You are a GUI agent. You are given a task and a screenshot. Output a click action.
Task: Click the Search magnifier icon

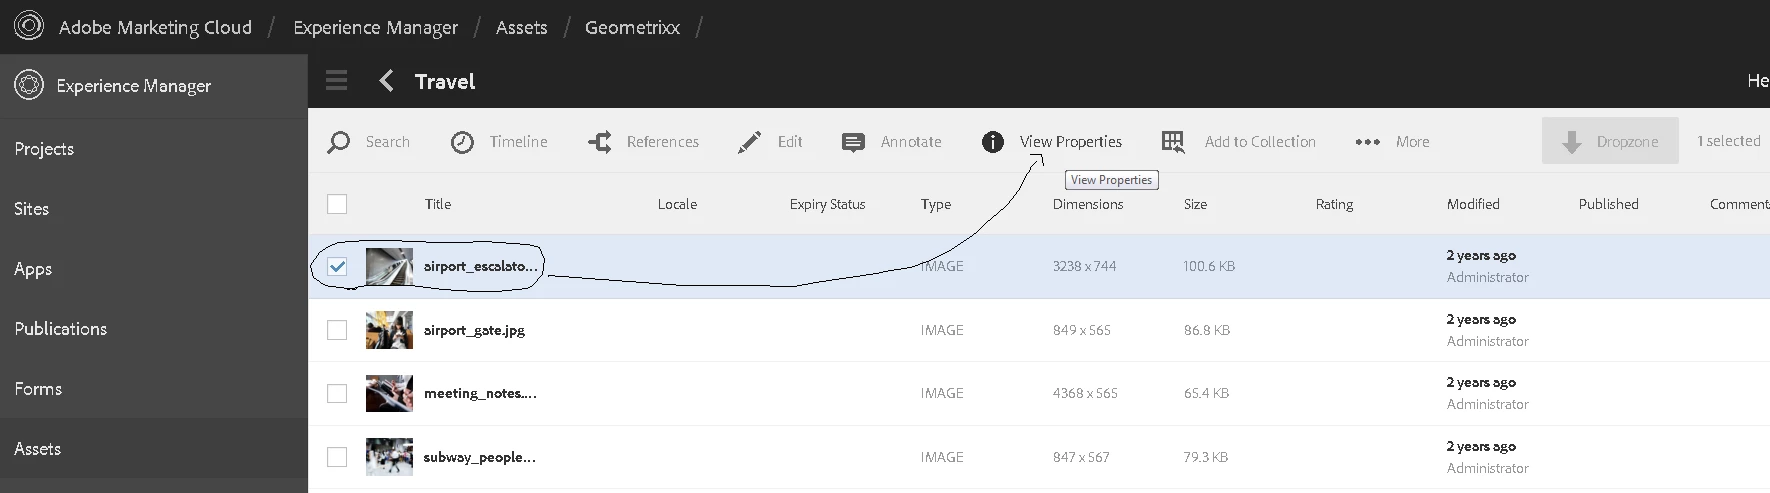click(x=339, y=142)
